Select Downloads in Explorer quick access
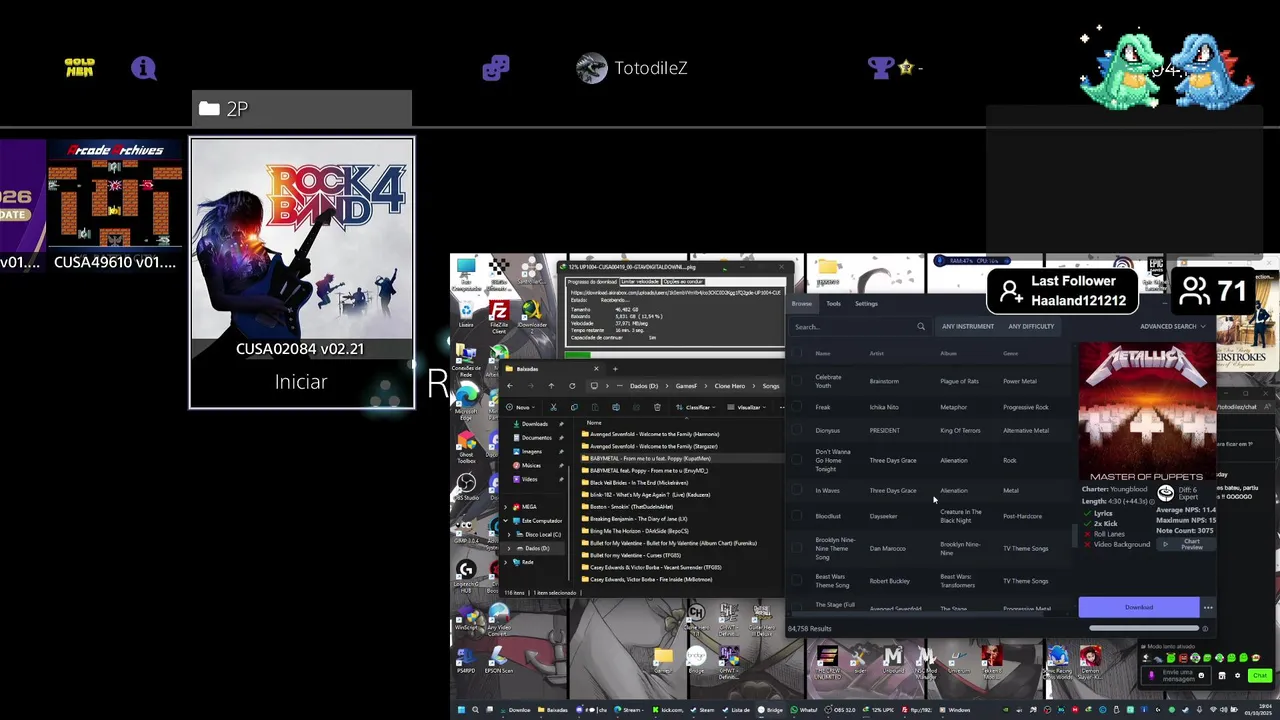The height and width of the screenshot is (720, 1280). pyautogui.click(x=535, y=424)
